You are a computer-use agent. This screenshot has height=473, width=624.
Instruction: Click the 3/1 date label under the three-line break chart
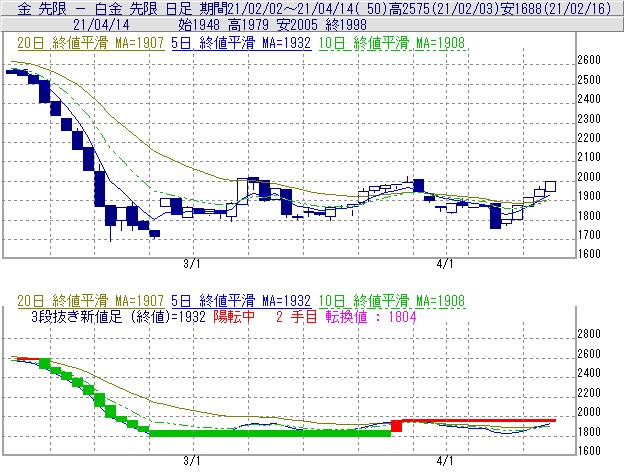point(192,461)
